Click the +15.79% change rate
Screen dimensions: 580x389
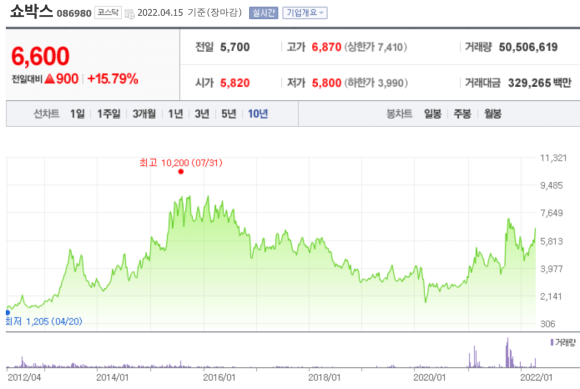point(113,79)
